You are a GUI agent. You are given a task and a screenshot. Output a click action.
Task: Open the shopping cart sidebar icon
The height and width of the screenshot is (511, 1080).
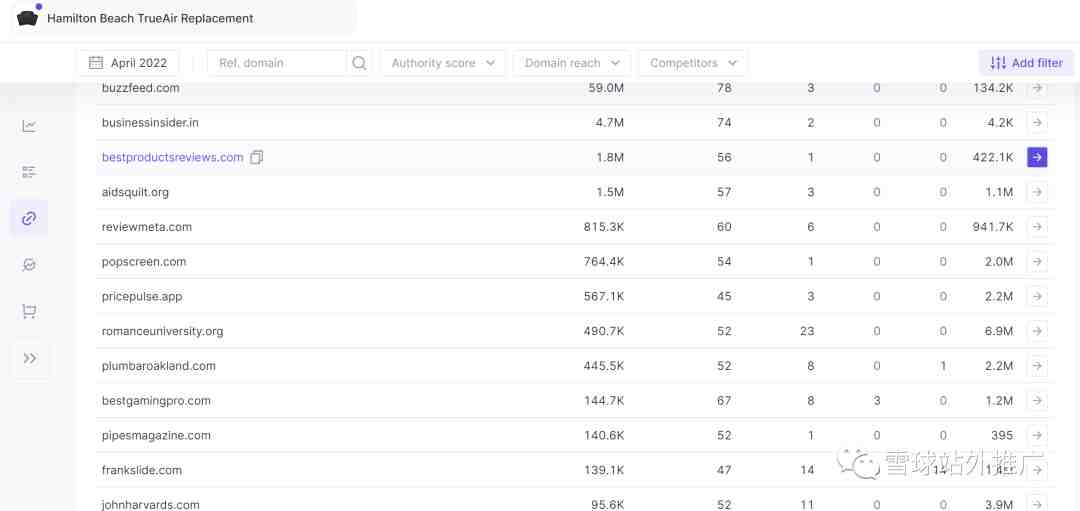(x=29, y=312)
